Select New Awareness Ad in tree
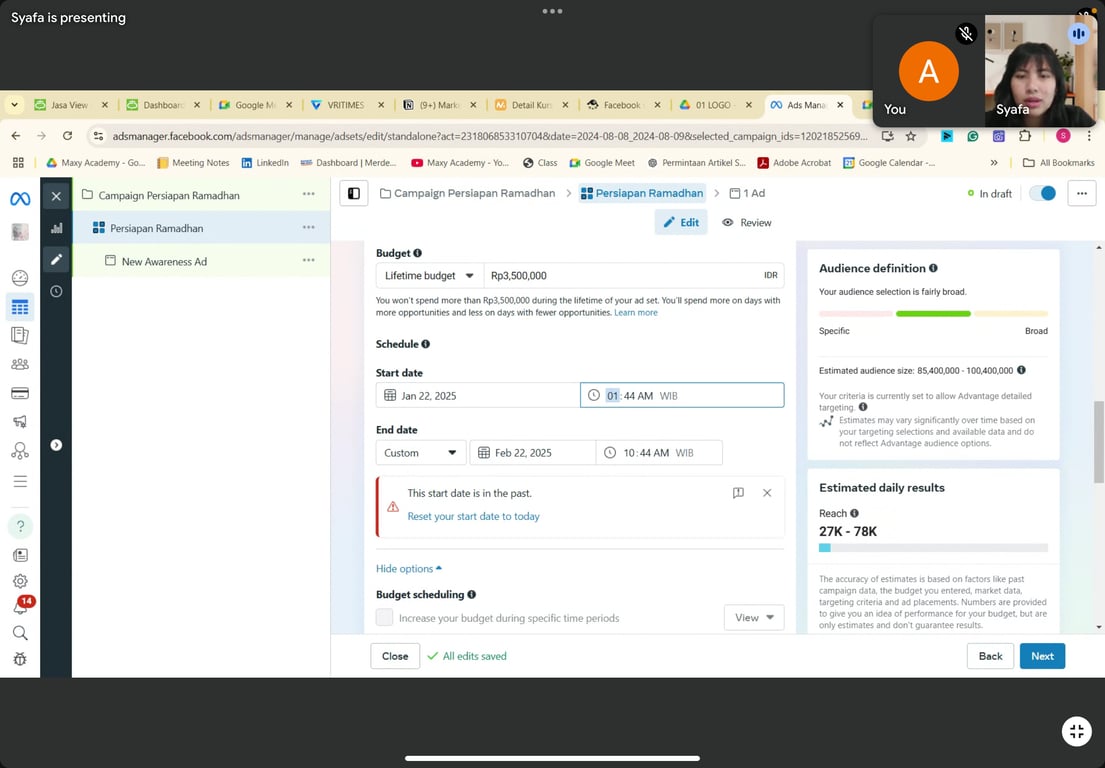The height and width of the screenshot is (768, 1105). [164, 261]
